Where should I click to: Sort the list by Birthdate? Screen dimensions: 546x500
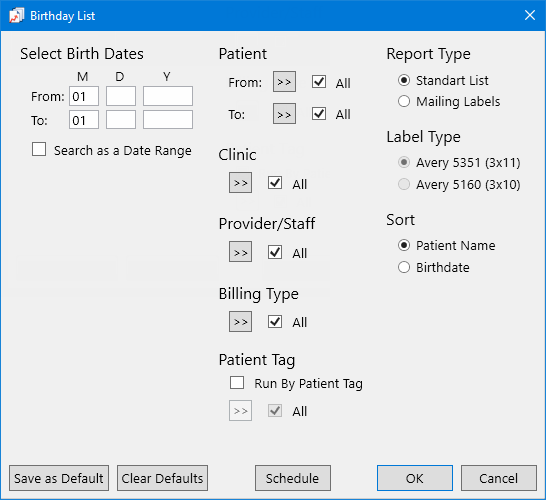pos(404,267)
